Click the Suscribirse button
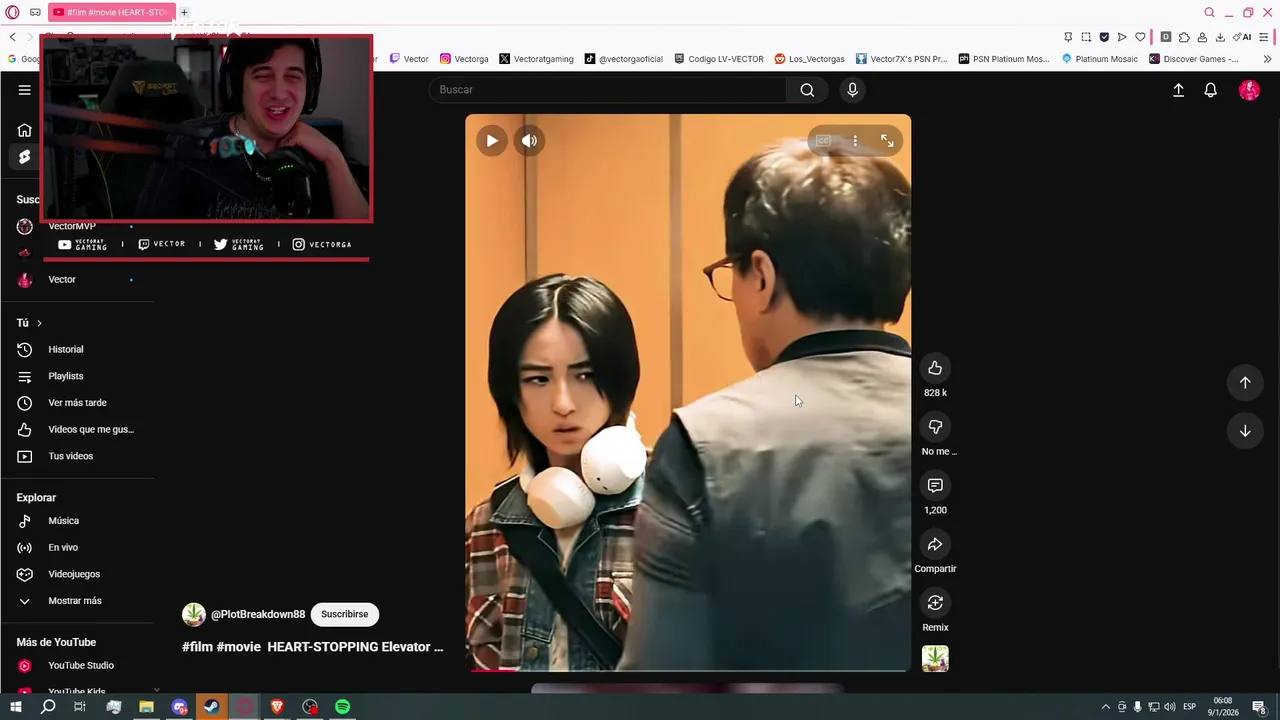Viewport: 1280px width, 720px height. (344, 614)
